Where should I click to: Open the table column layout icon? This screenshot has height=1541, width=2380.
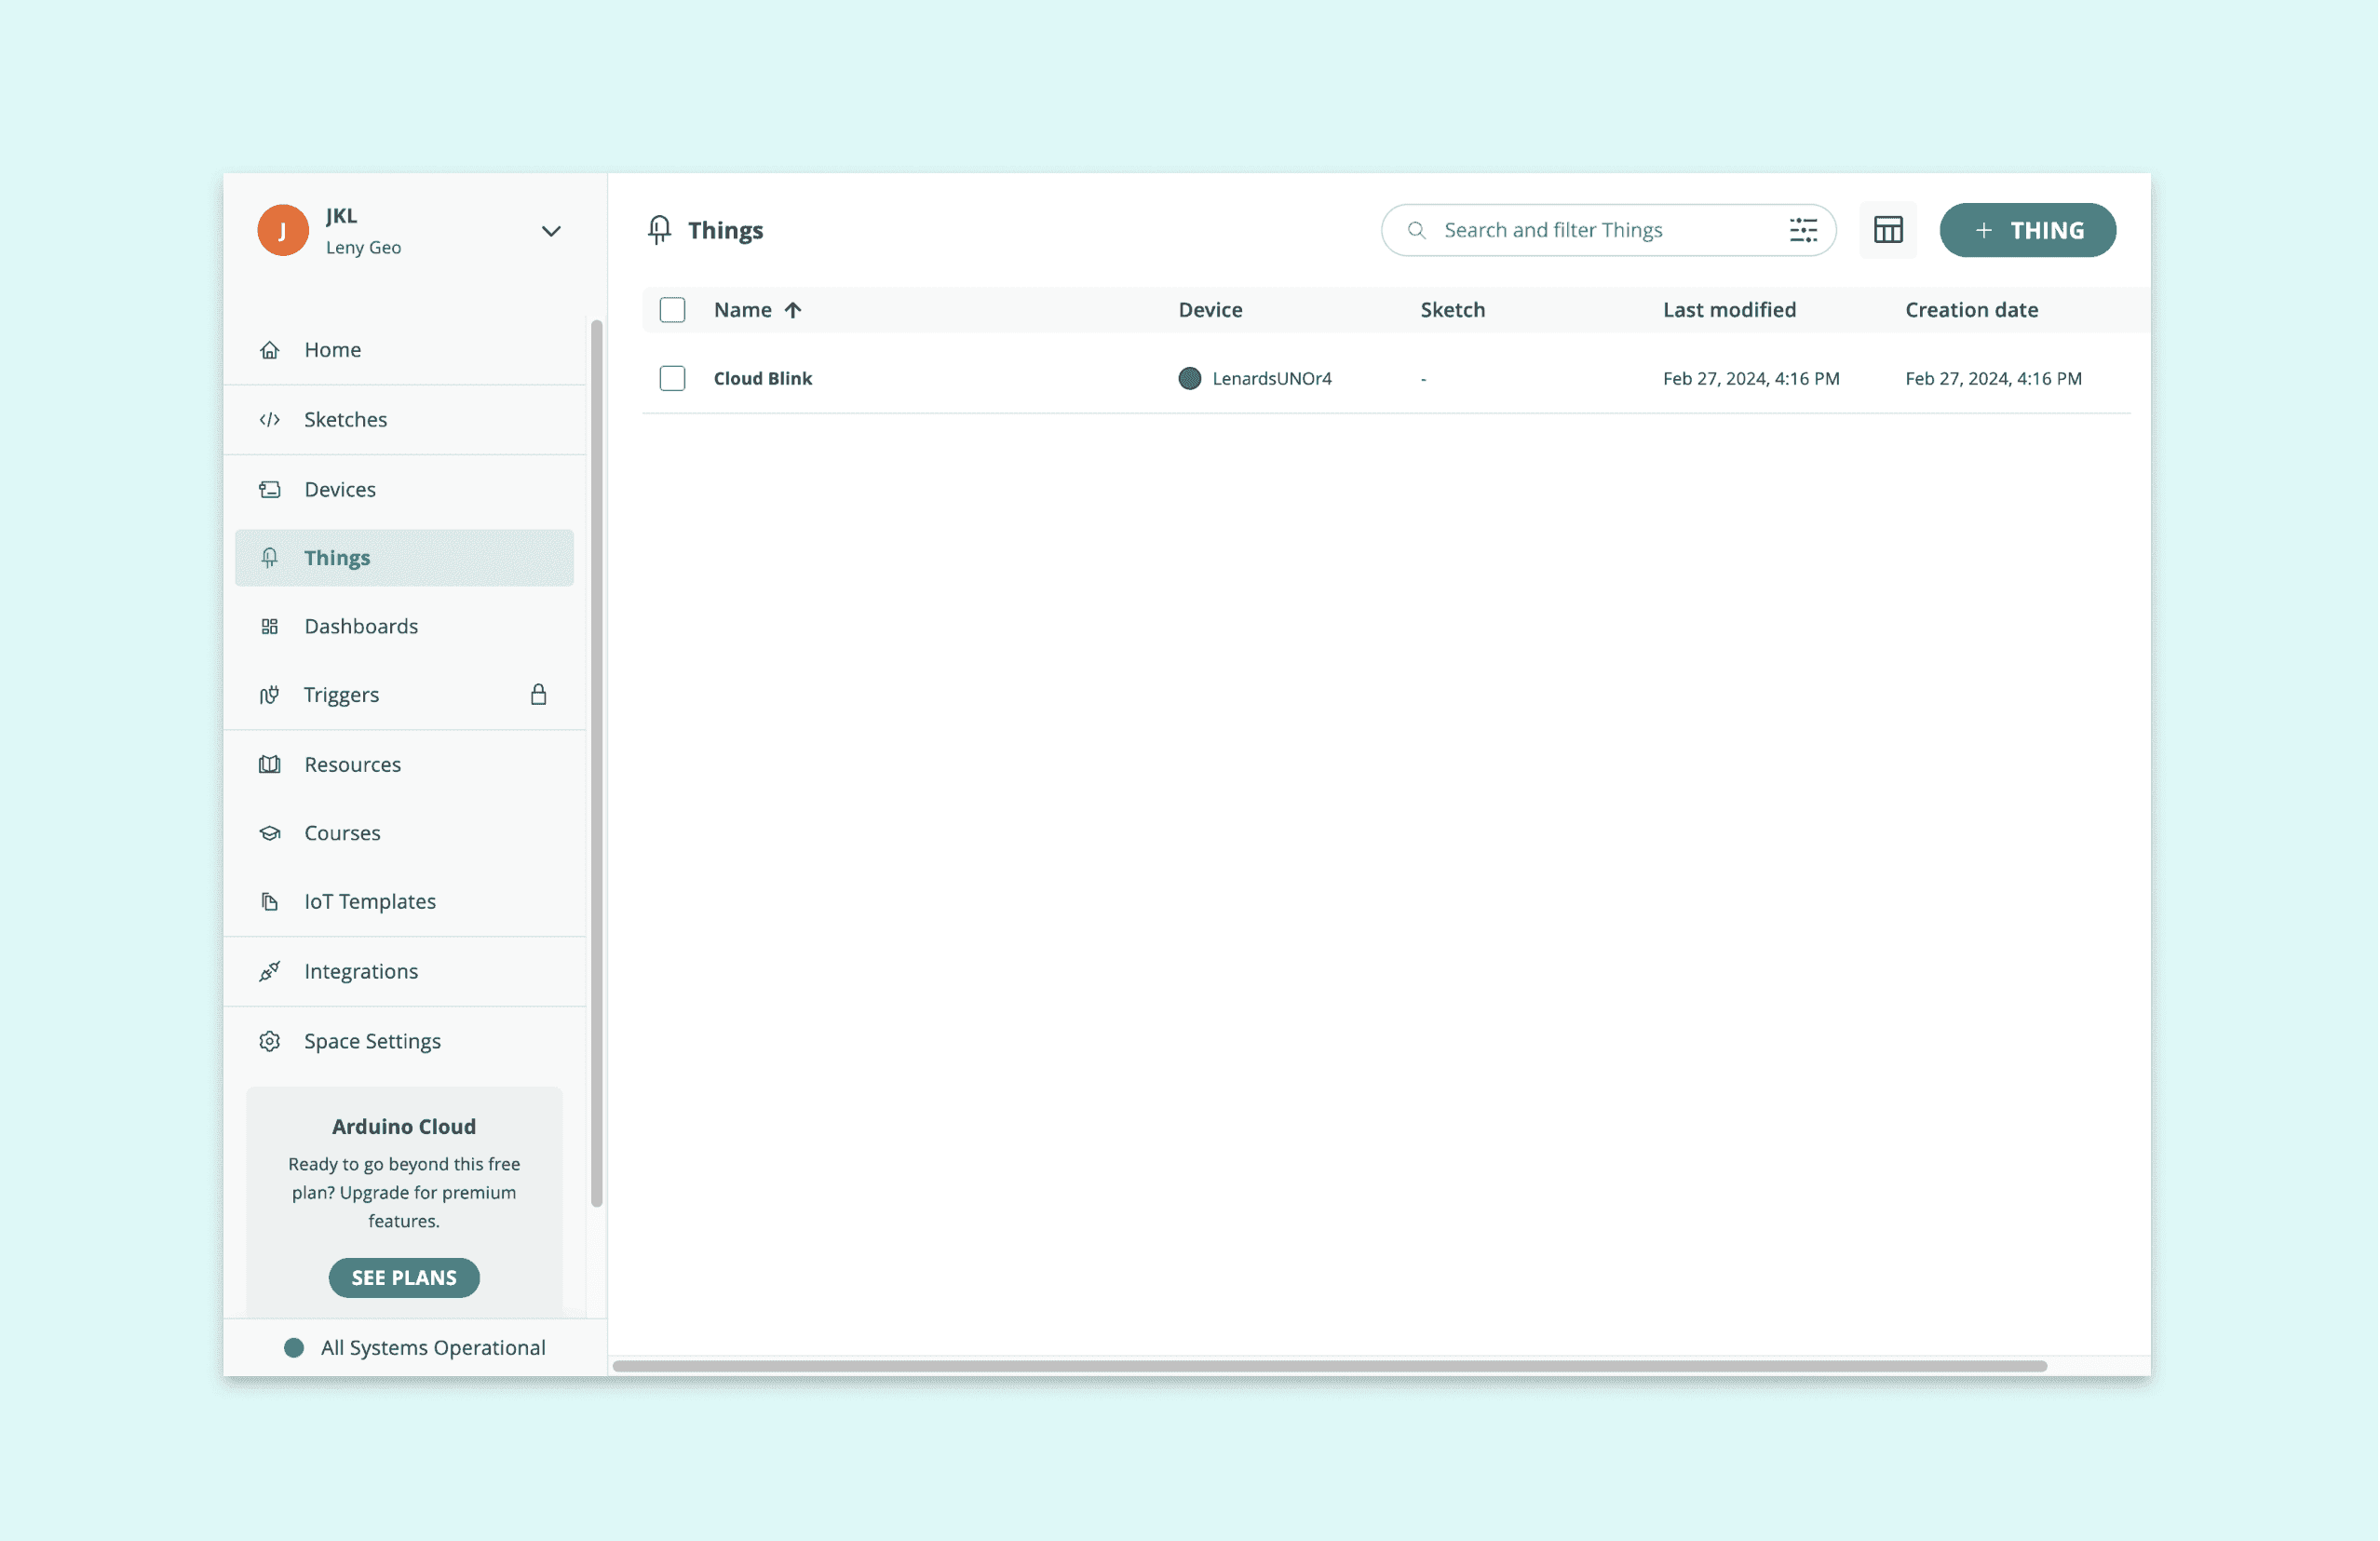click(1887, 230)
